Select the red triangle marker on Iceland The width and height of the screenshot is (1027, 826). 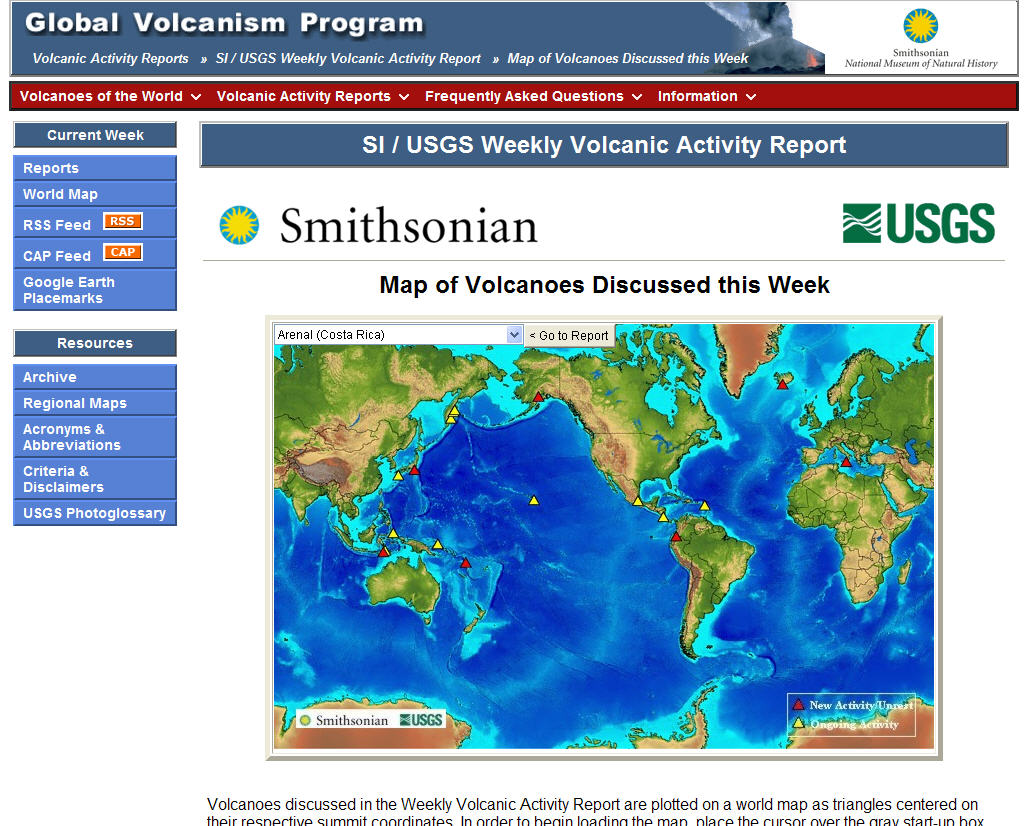pyautogui.click(x=782, y=385)
